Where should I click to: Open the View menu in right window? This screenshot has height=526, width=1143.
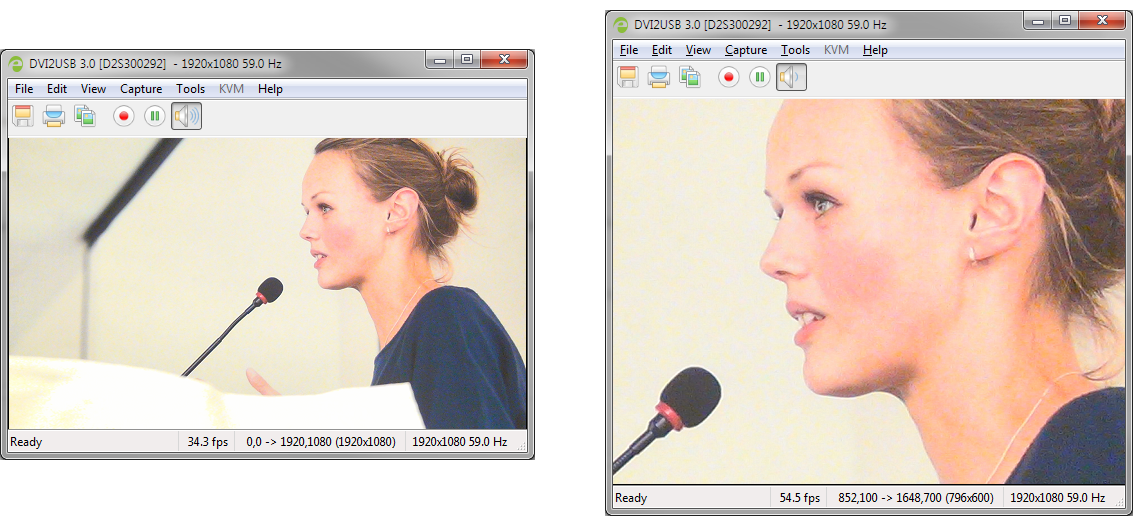point(698,50)
